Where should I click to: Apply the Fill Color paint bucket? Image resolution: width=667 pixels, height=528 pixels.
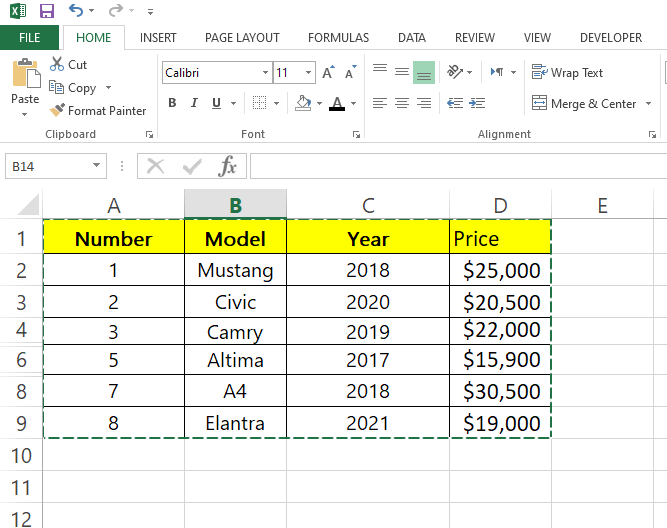coord(303,103)
